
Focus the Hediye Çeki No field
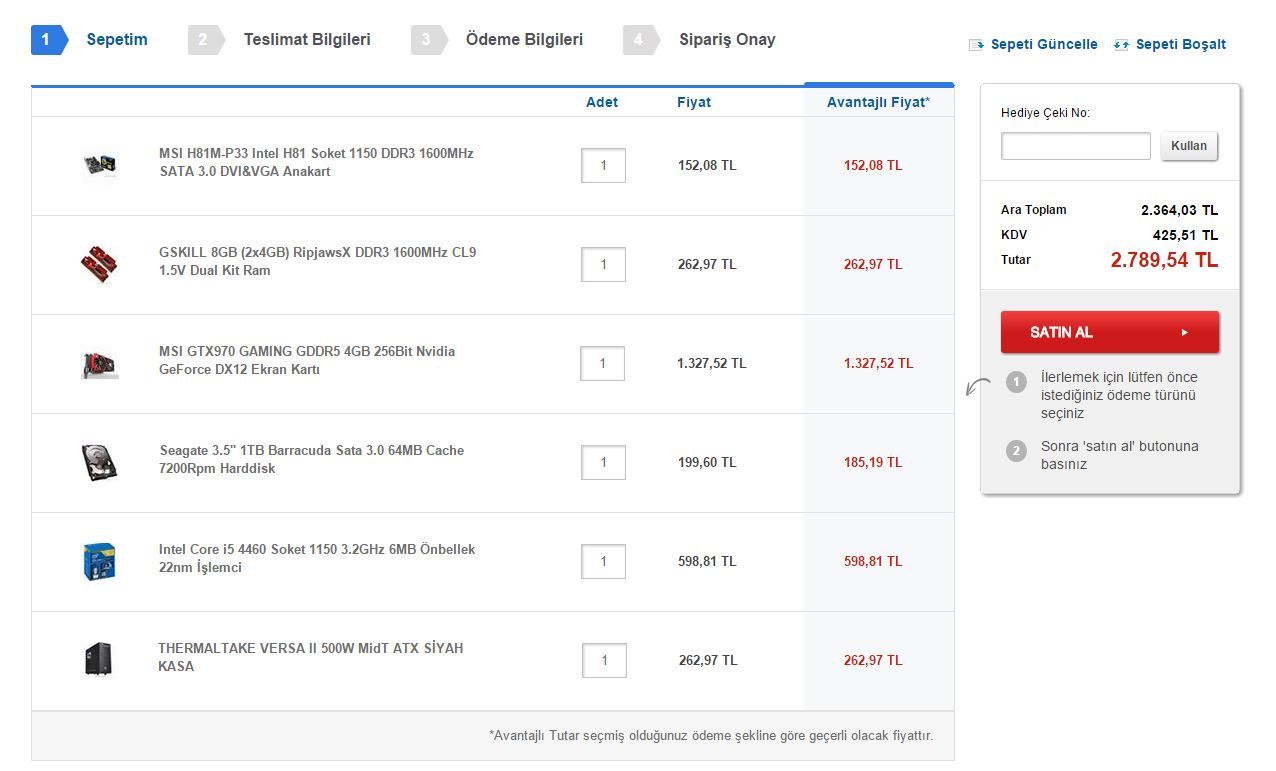(x=1076, y=146)
